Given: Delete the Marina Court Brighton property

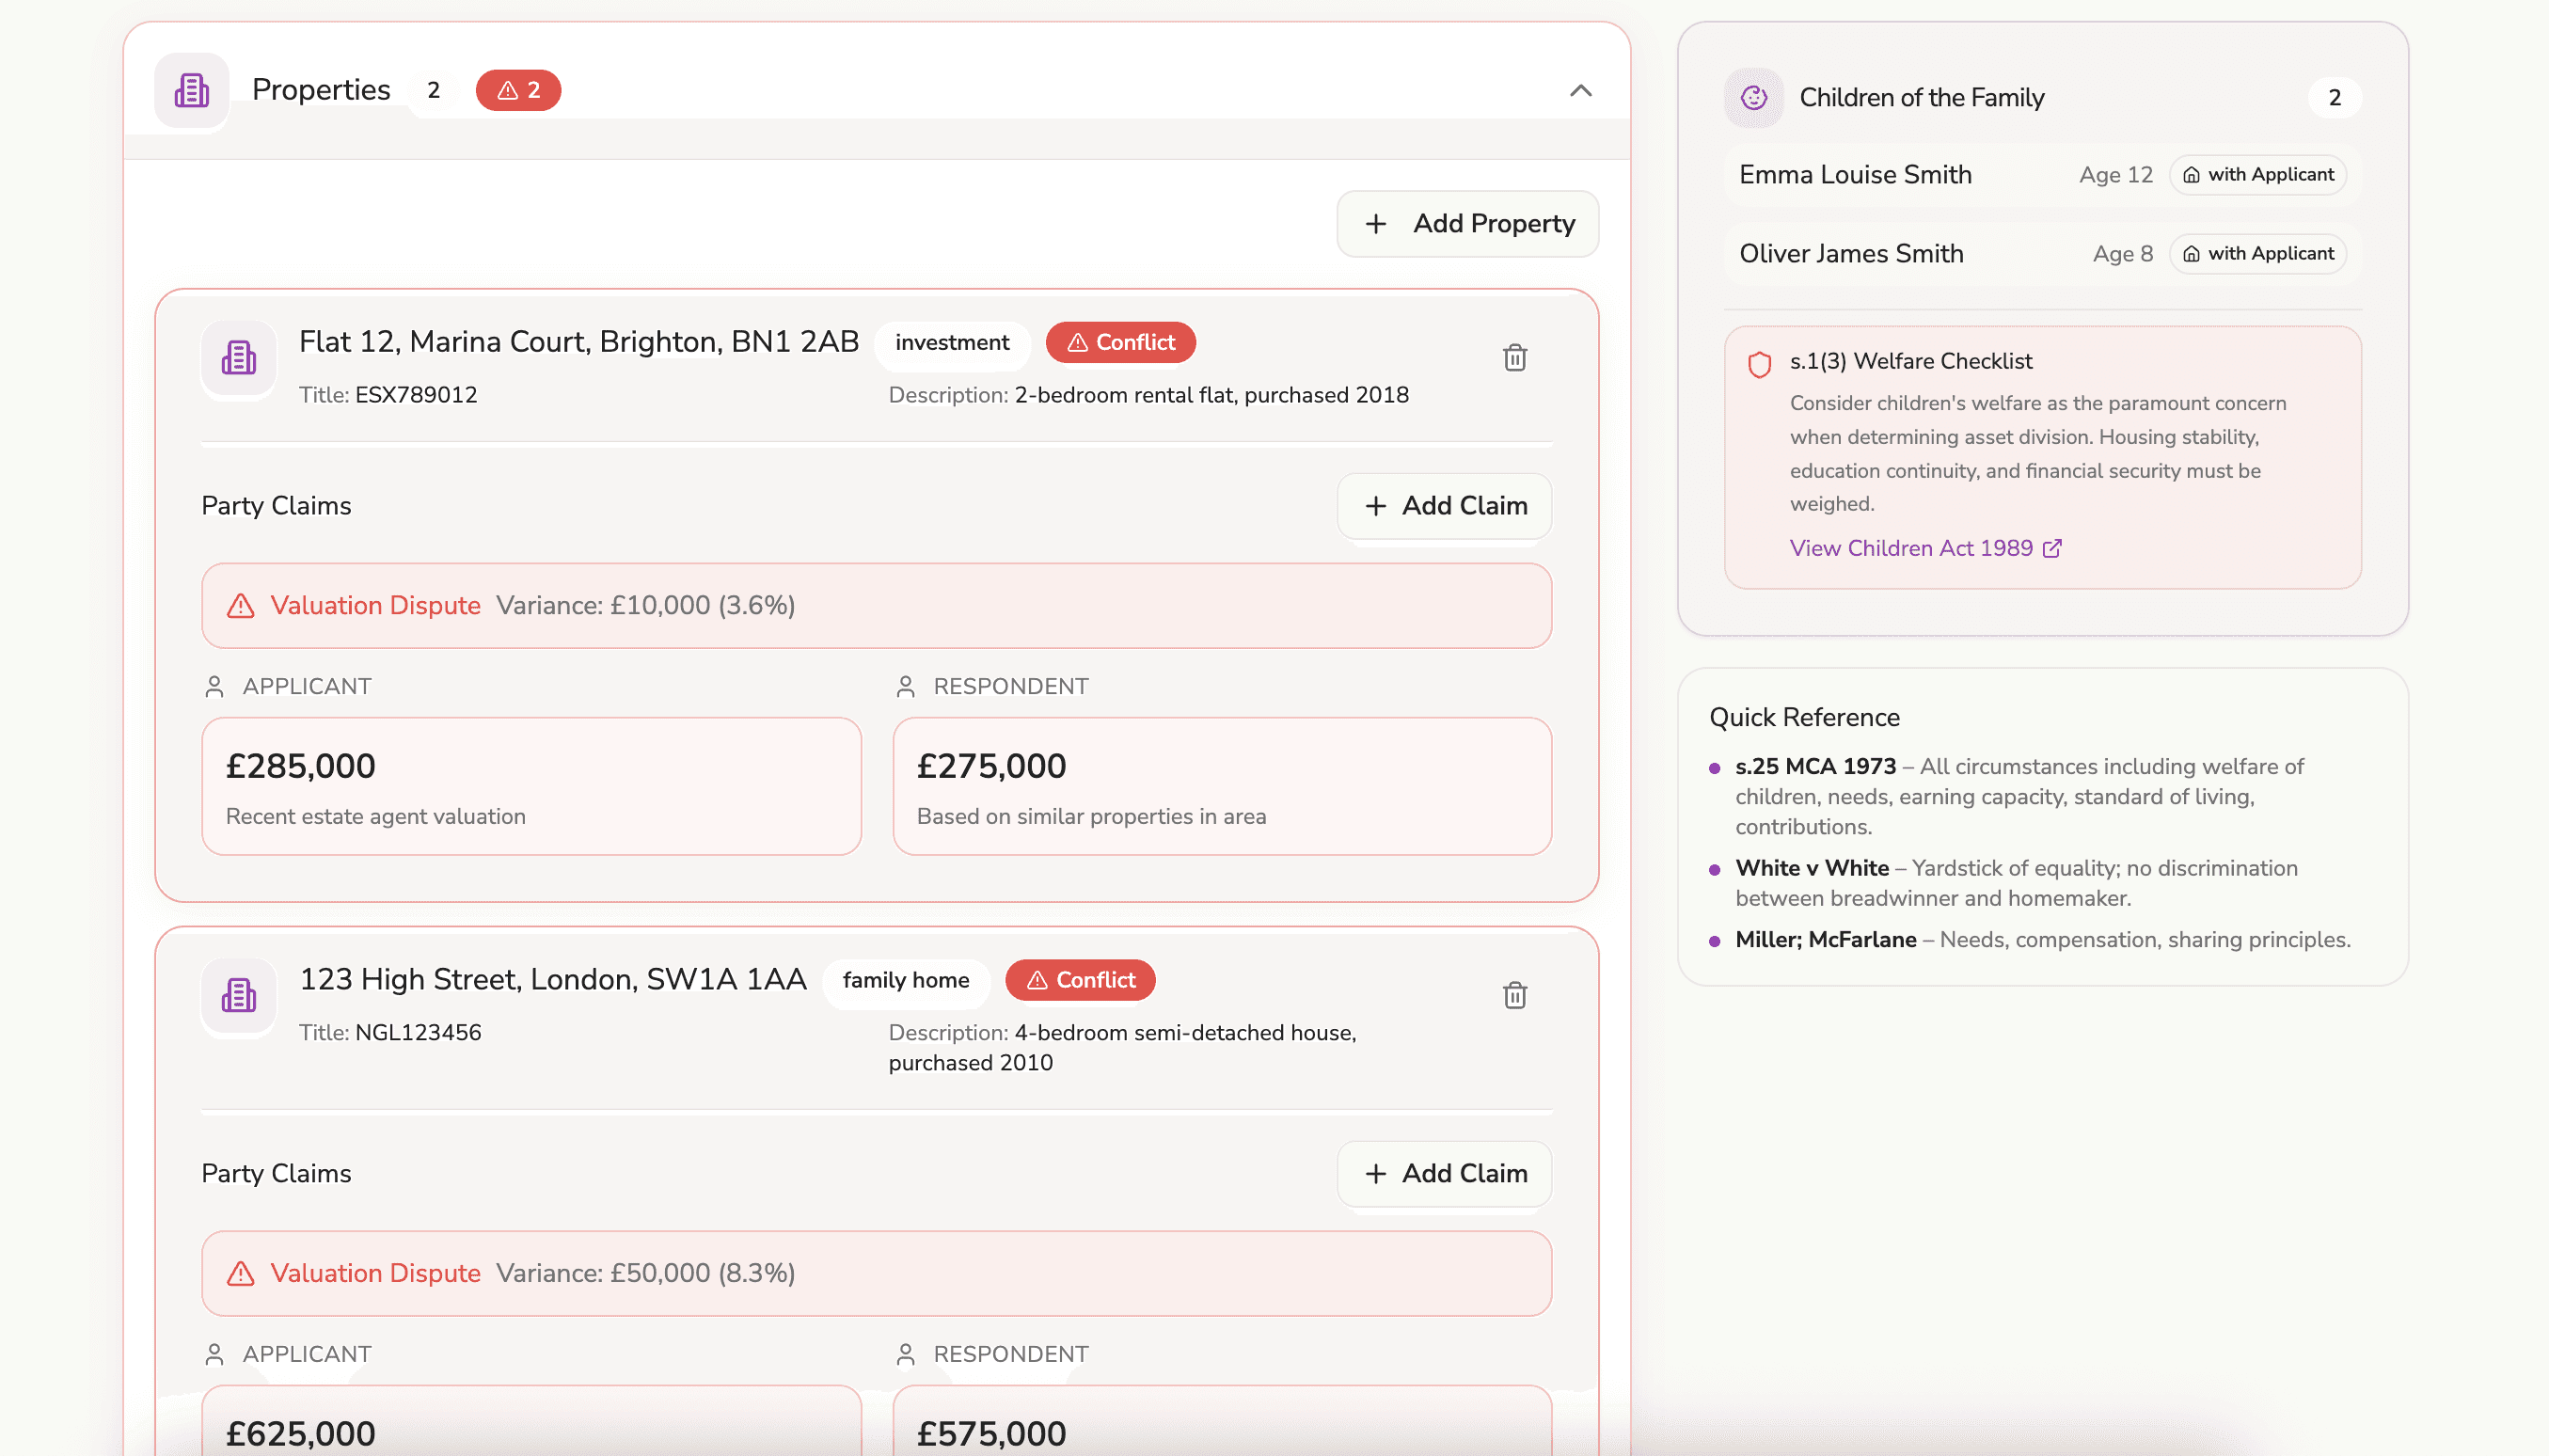Looking at the screenshot, I should click(1514, 358).
